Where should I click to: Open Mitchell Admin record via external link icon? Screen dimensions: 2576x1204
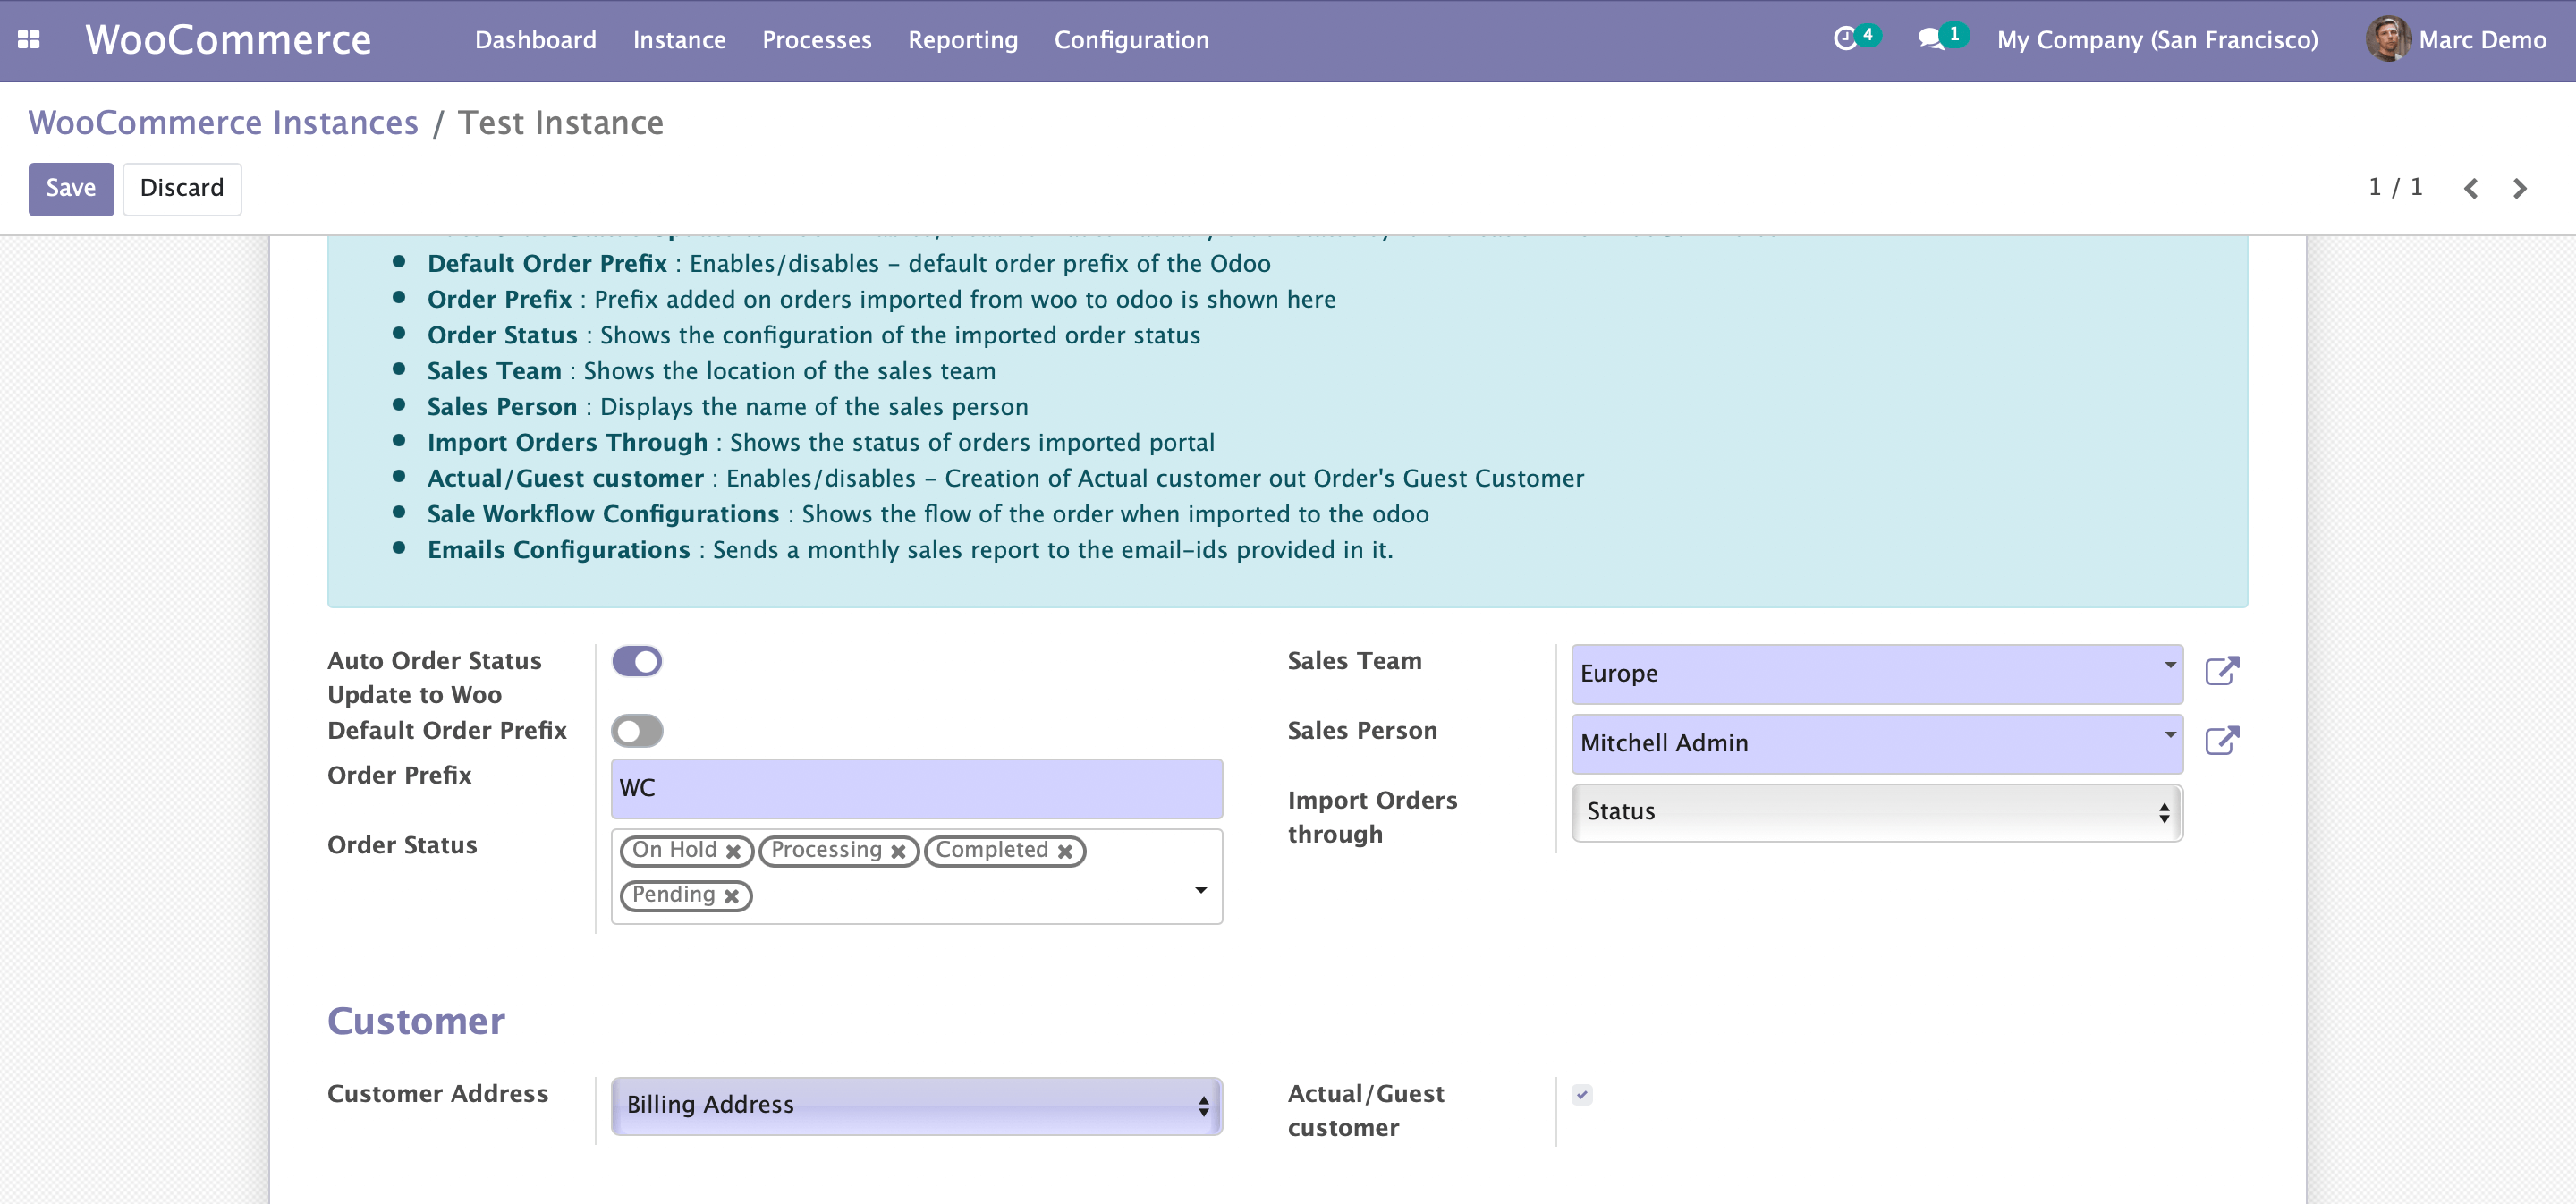coord(2223,741)
